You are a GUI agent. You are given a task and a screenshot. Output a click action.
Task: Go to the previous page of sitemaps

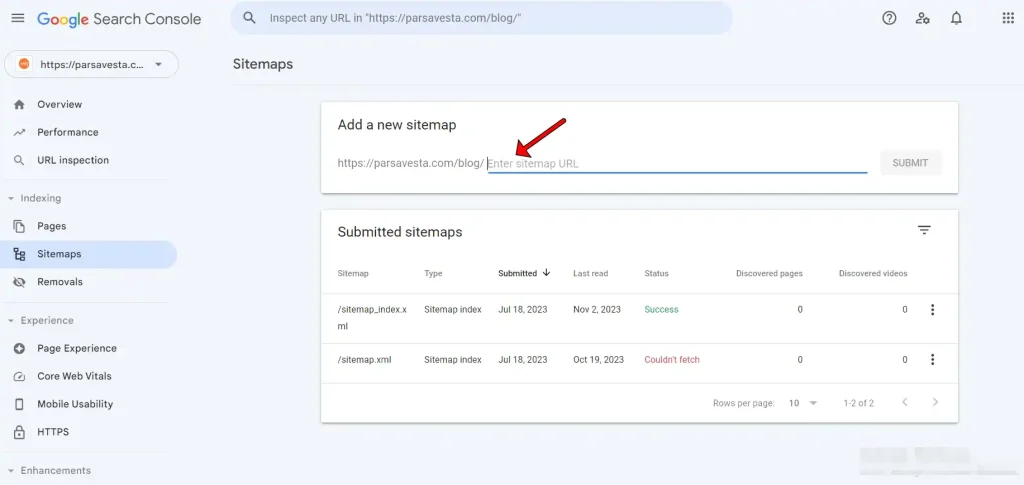(904, 402)
